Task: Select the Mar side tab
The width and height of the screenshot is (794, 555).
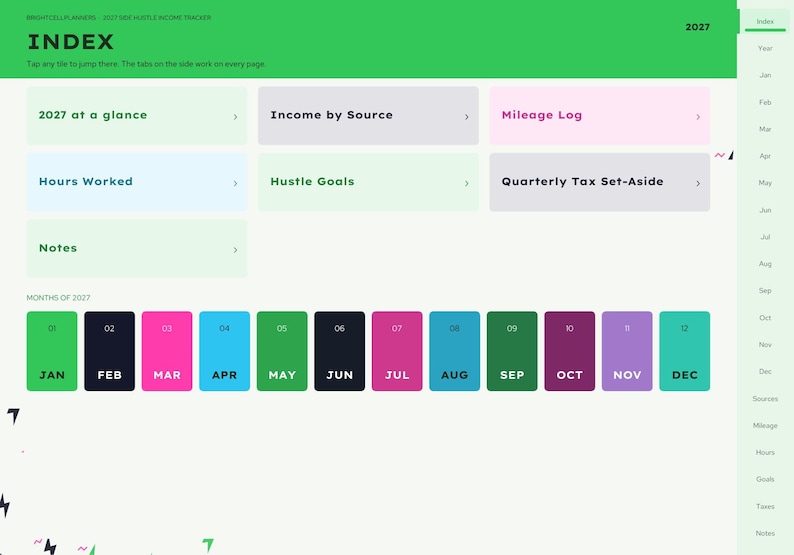Action: coord(765,129)
